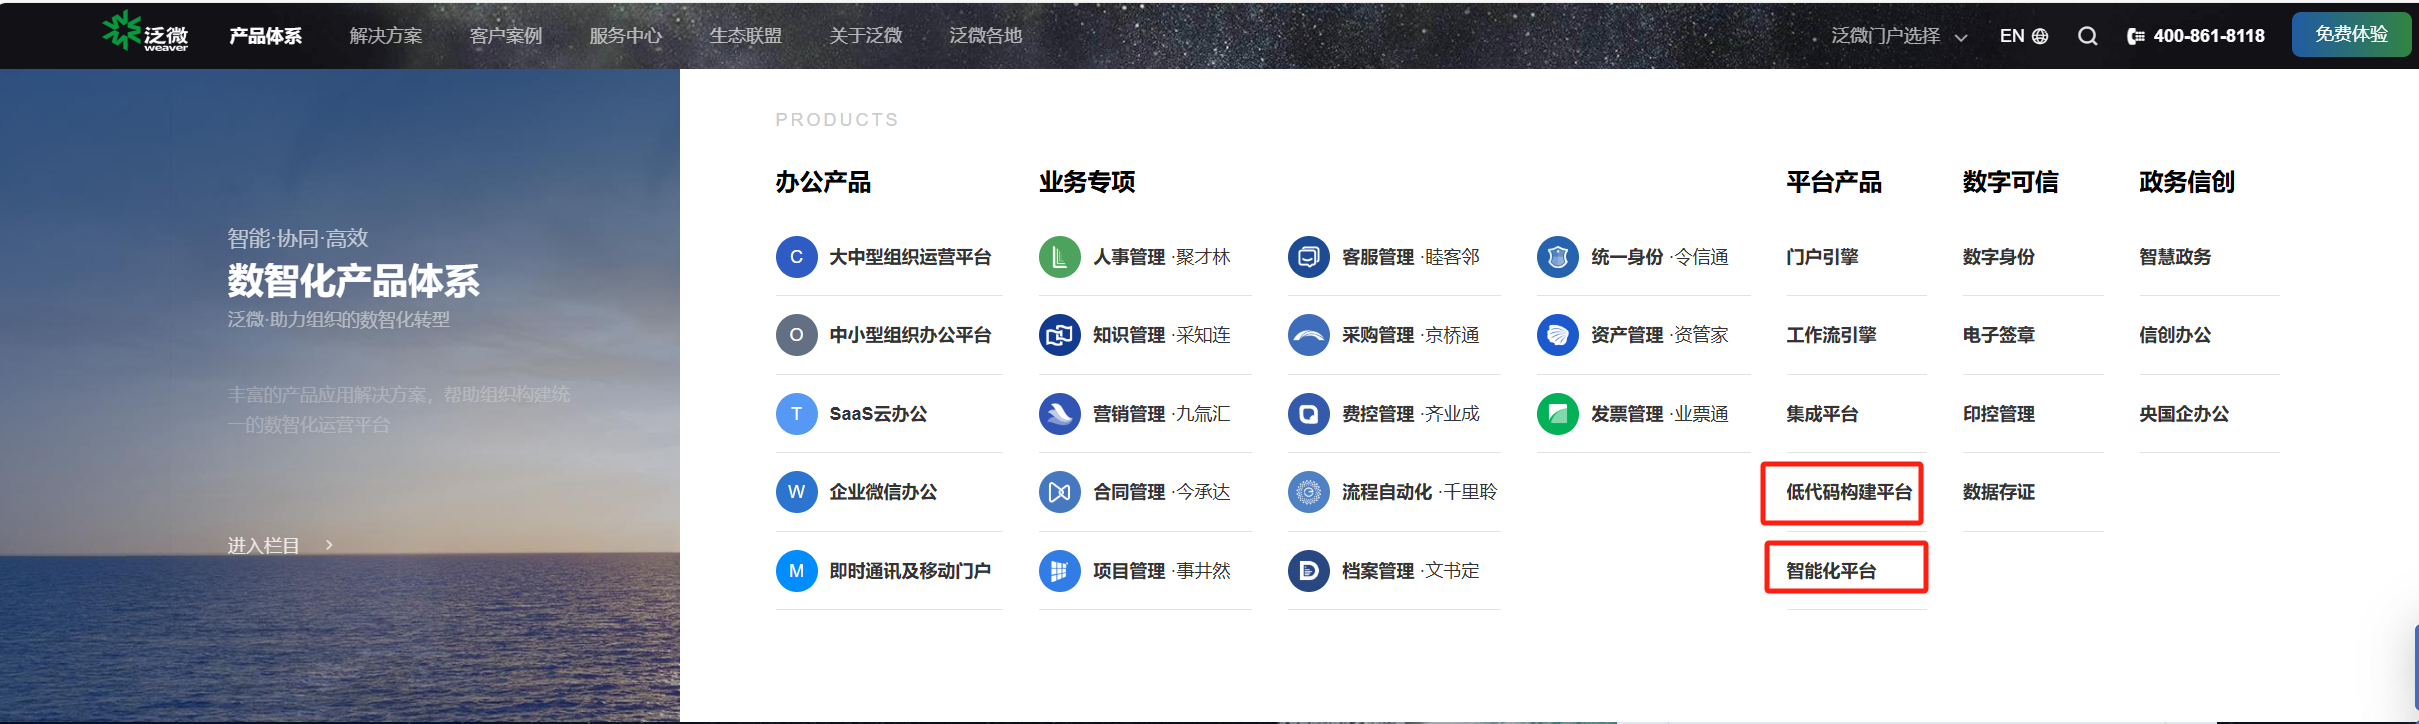Click the 数智化产品体系 banner heading
The image size is (2419, 724).
(354, 281)
